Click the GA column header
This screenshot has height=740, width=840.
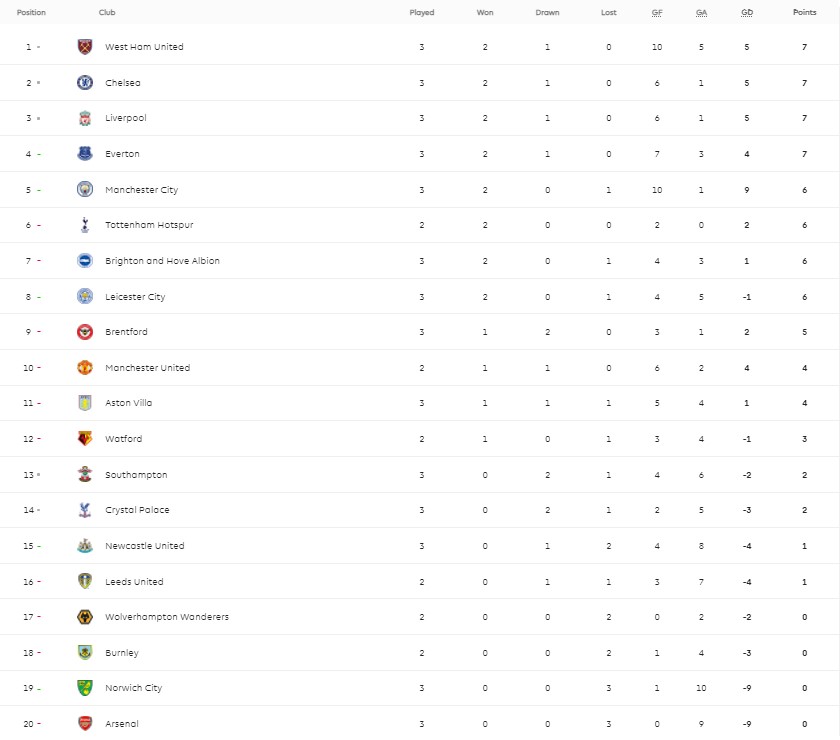[x=701, y=13]
